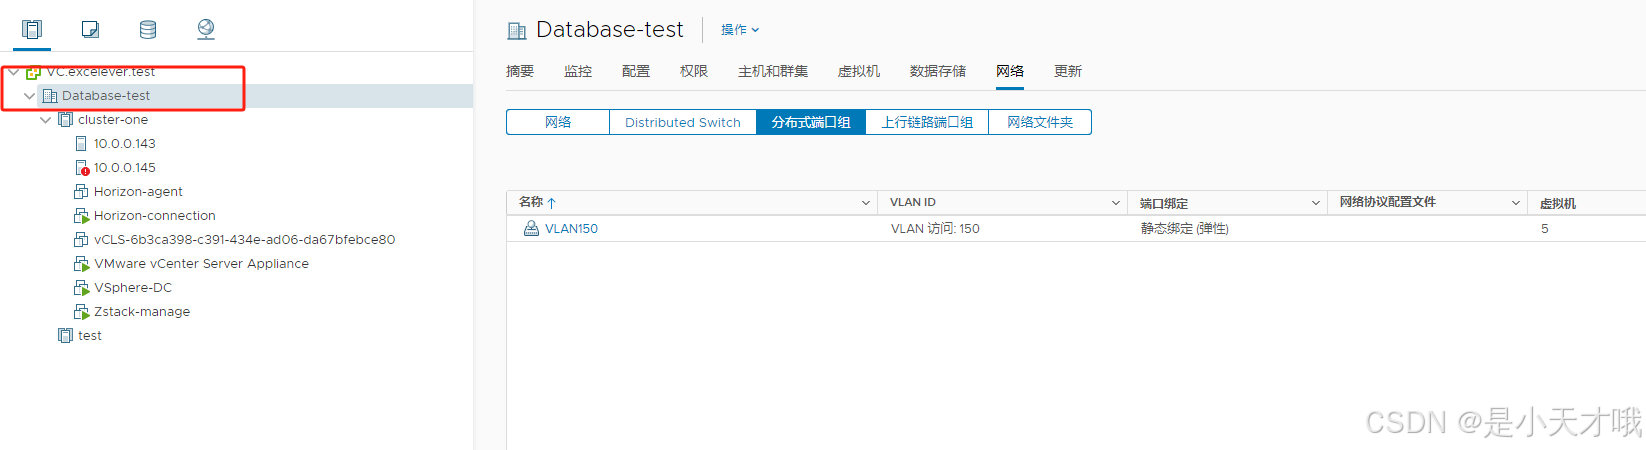The width and height of the screenshot is (1646, 450).
Task: Switch to the 监控 tab
Action: pyautogui.click(x=578, y=71)
